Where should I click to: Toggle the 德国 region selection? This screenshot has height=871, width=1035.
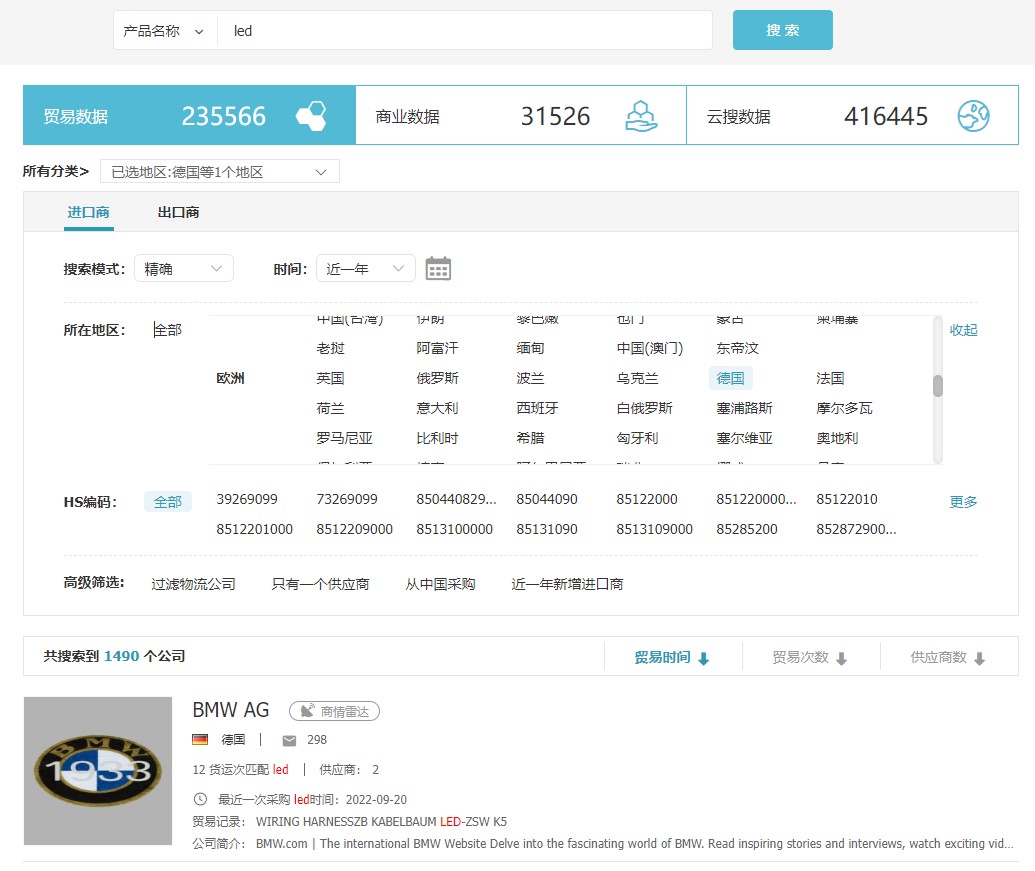point(730,378)
